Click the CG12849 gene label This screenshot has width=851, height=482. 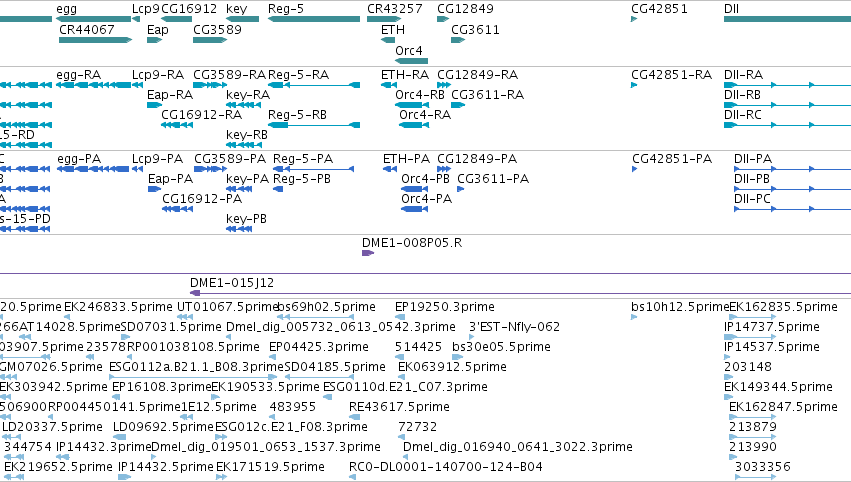pyautogui.click(x=465, y=9)
